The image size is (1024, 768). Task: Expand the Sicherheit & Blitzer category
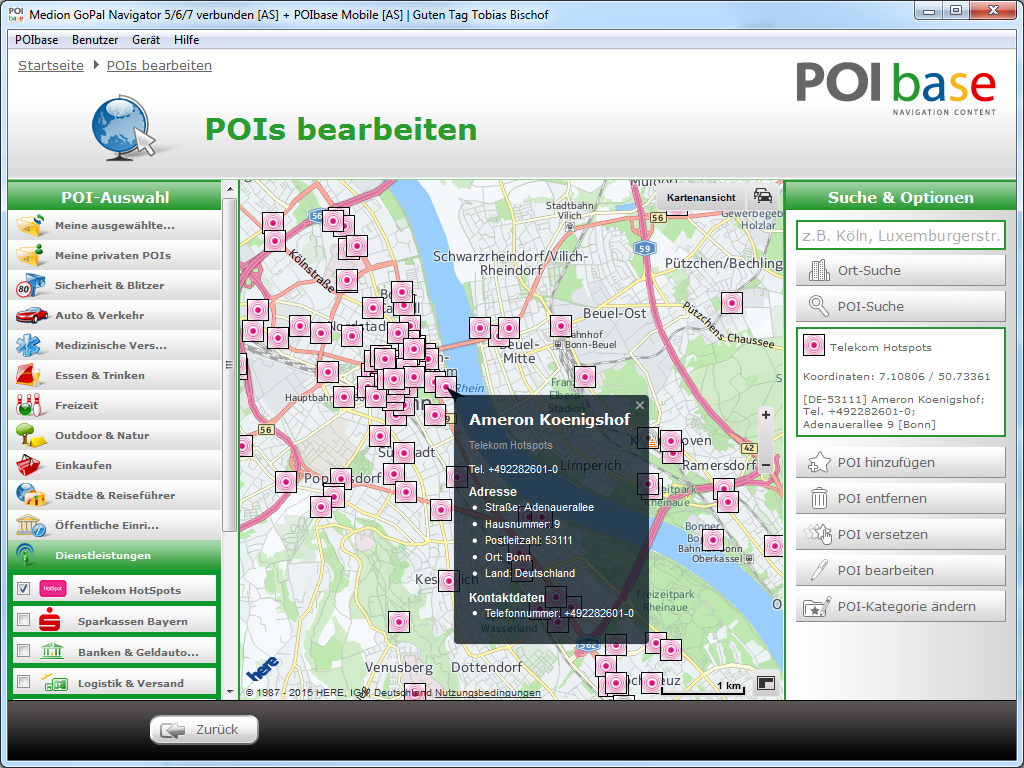112,285
